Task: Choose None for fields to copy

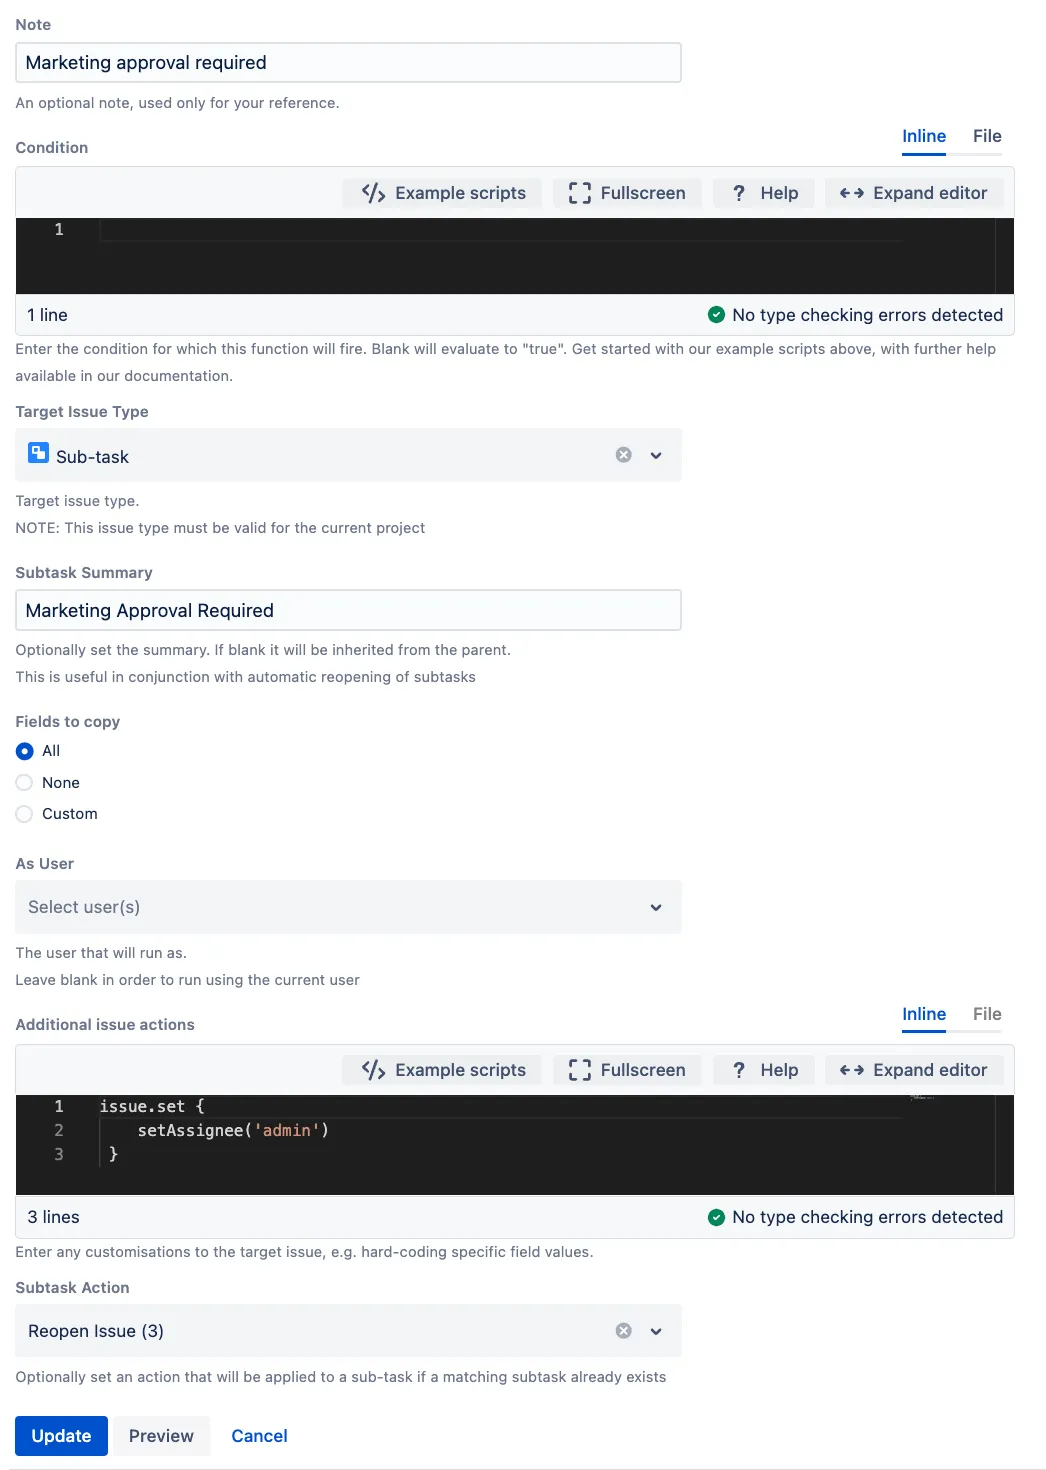Action: point(25,783)
